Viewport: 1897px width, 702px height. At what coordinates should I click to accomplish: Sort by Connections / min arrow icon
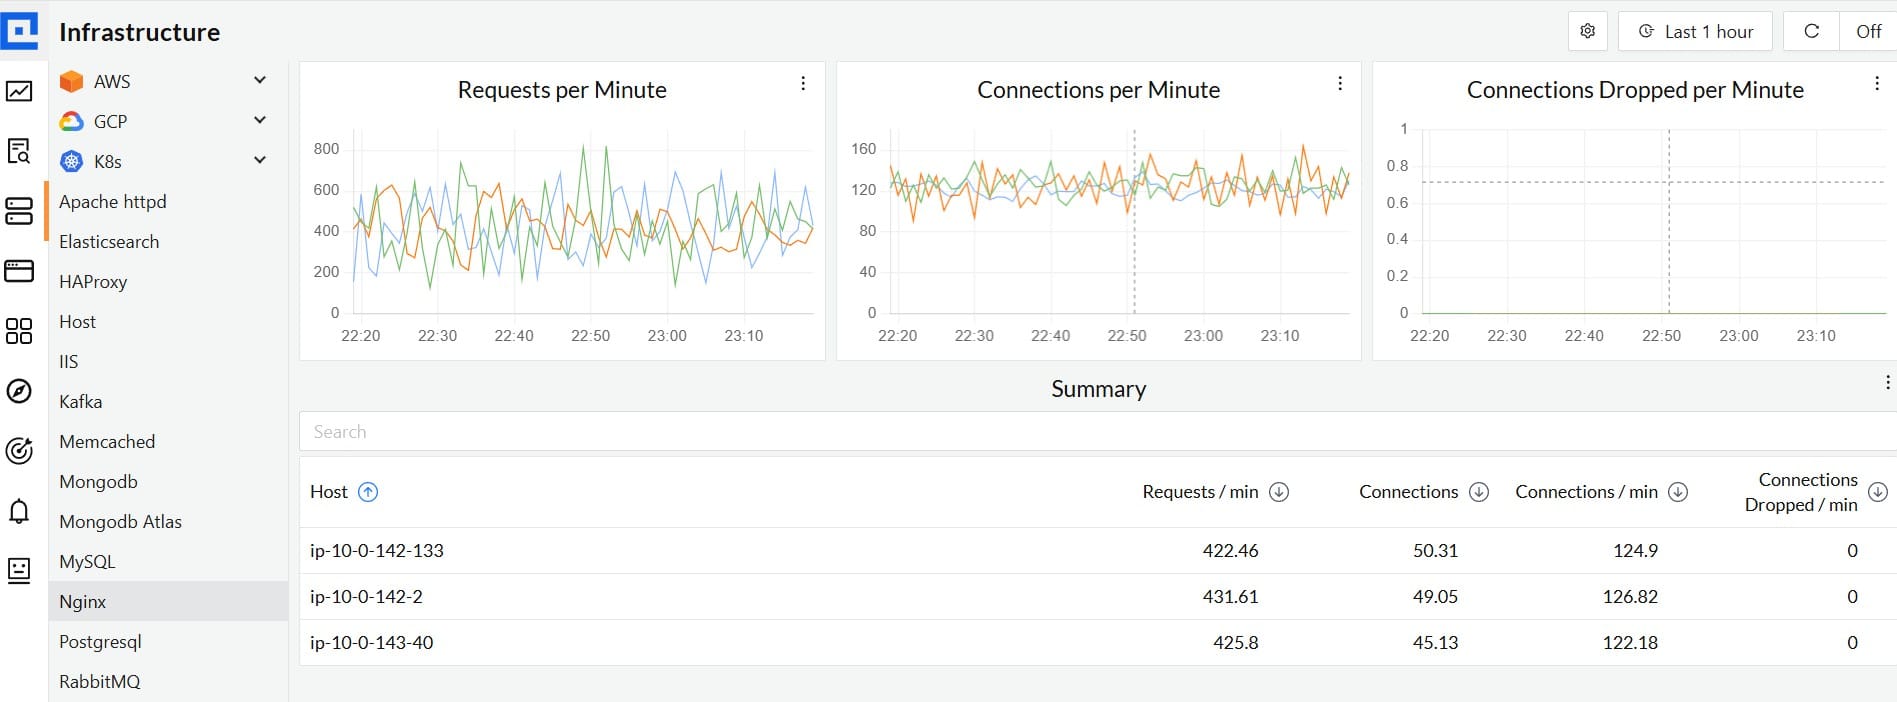(1679, 492)
